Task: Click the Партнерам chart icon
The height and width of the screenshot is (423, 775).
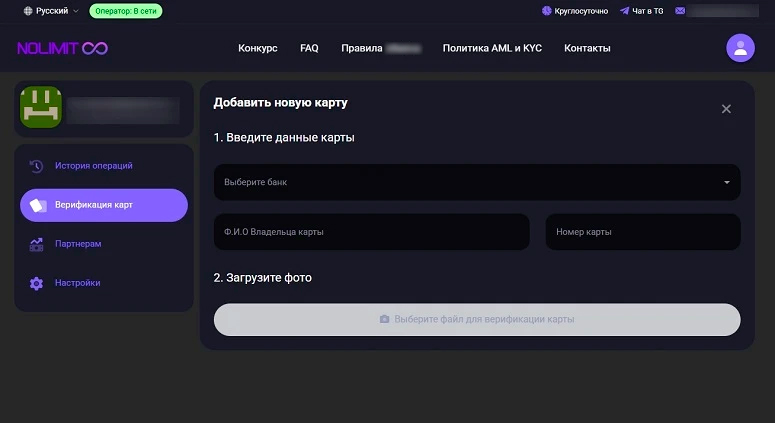Action: (36, 244)
